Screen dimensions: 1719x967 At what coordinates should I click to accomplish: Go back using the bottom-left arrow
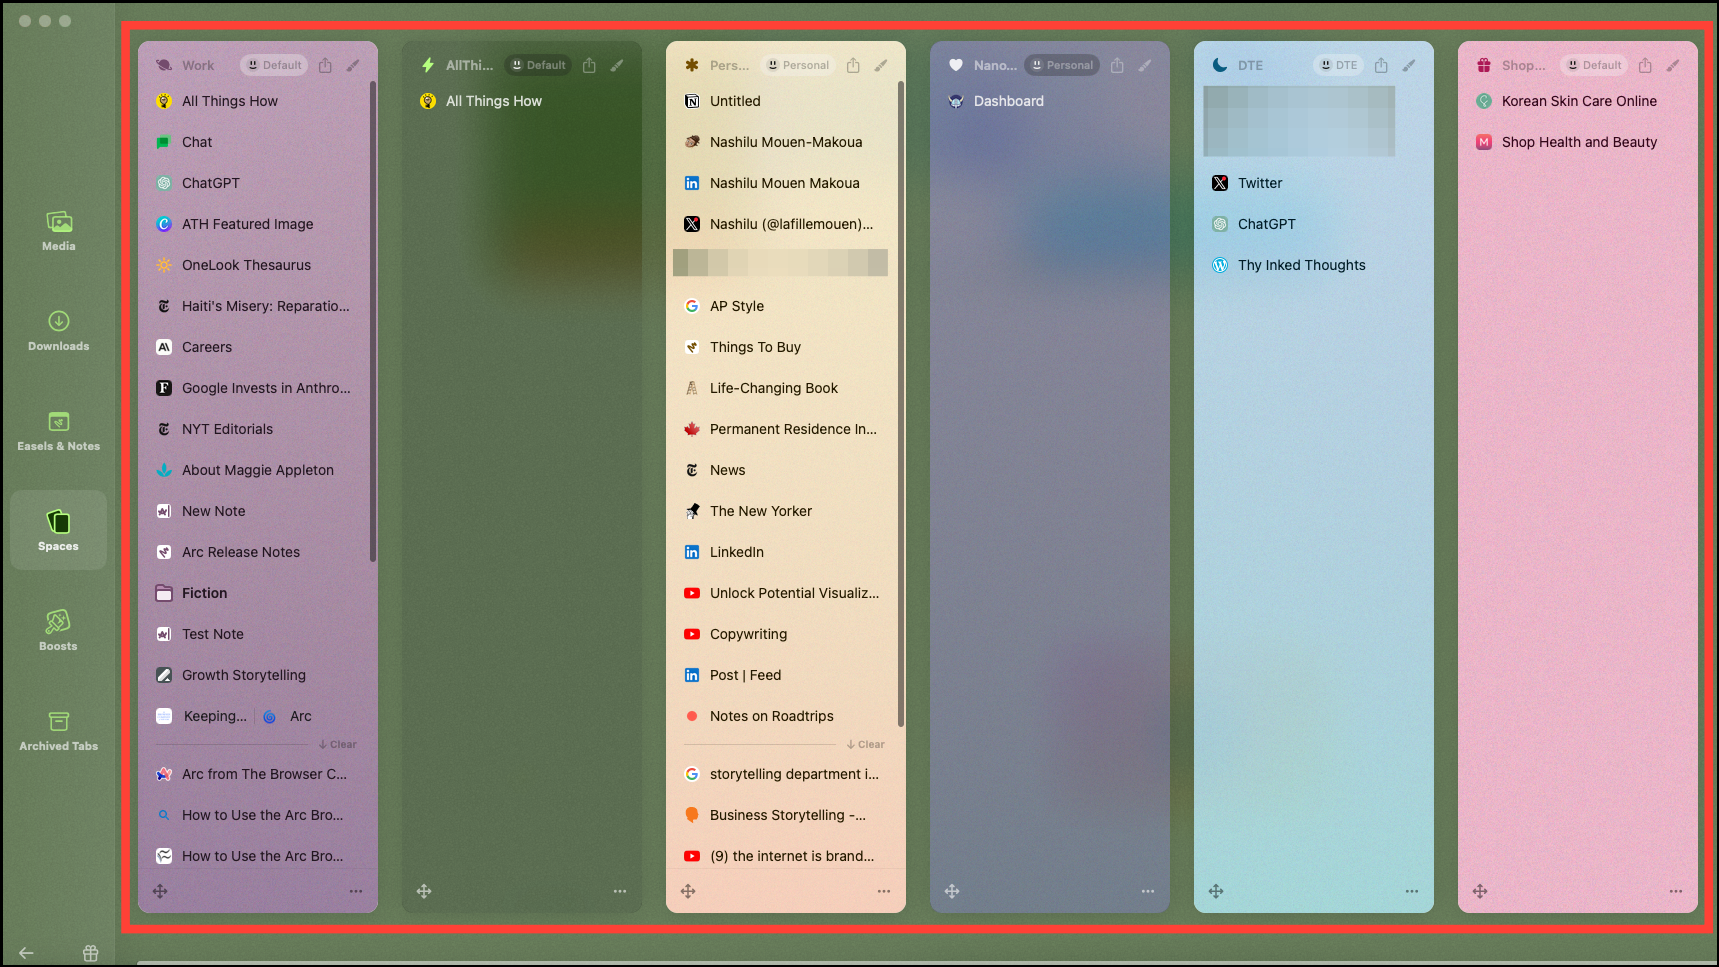tap(26, 953)
